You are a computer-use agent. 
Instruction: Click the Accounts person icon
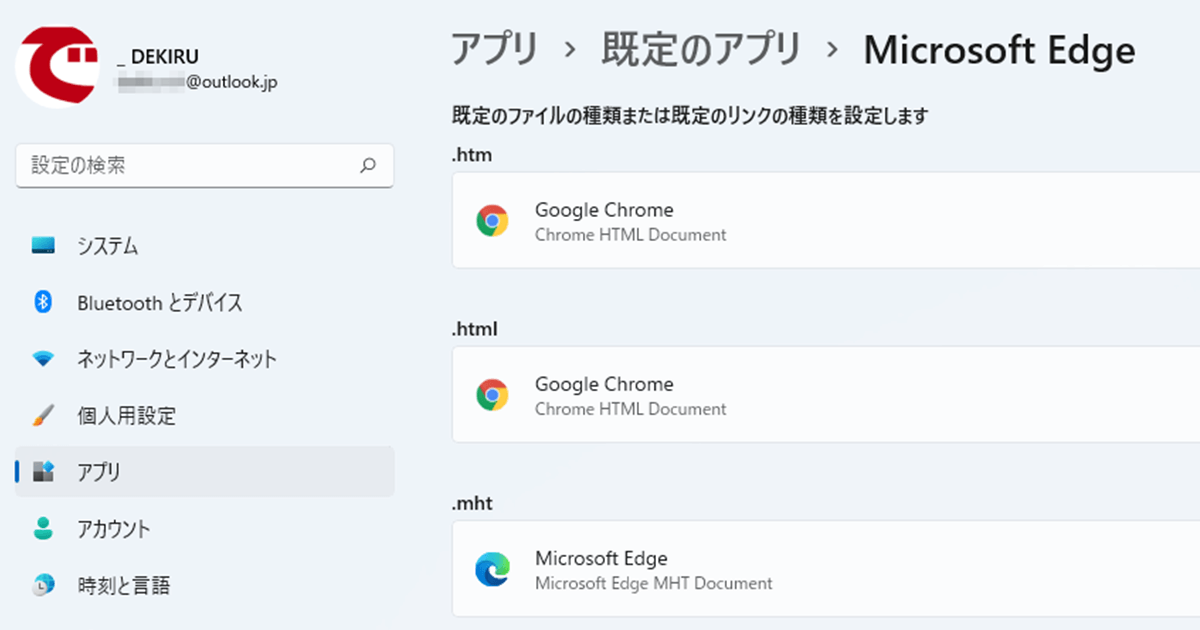point(43,528)
